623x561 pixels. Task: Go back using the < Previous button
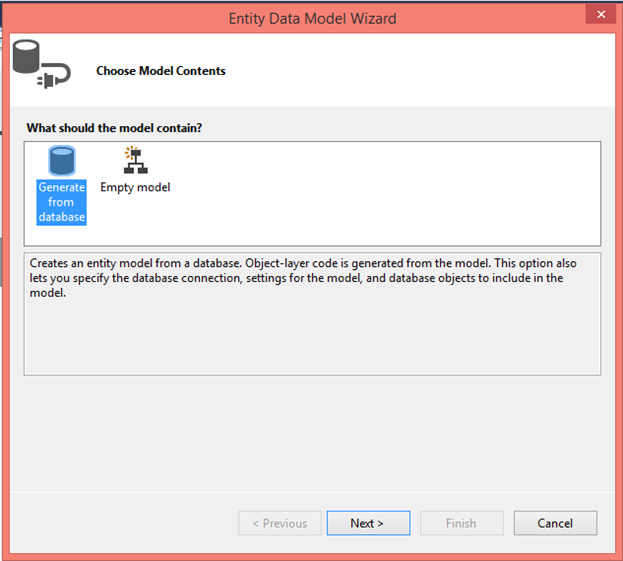pyautogui.click(x=280, y=523)
